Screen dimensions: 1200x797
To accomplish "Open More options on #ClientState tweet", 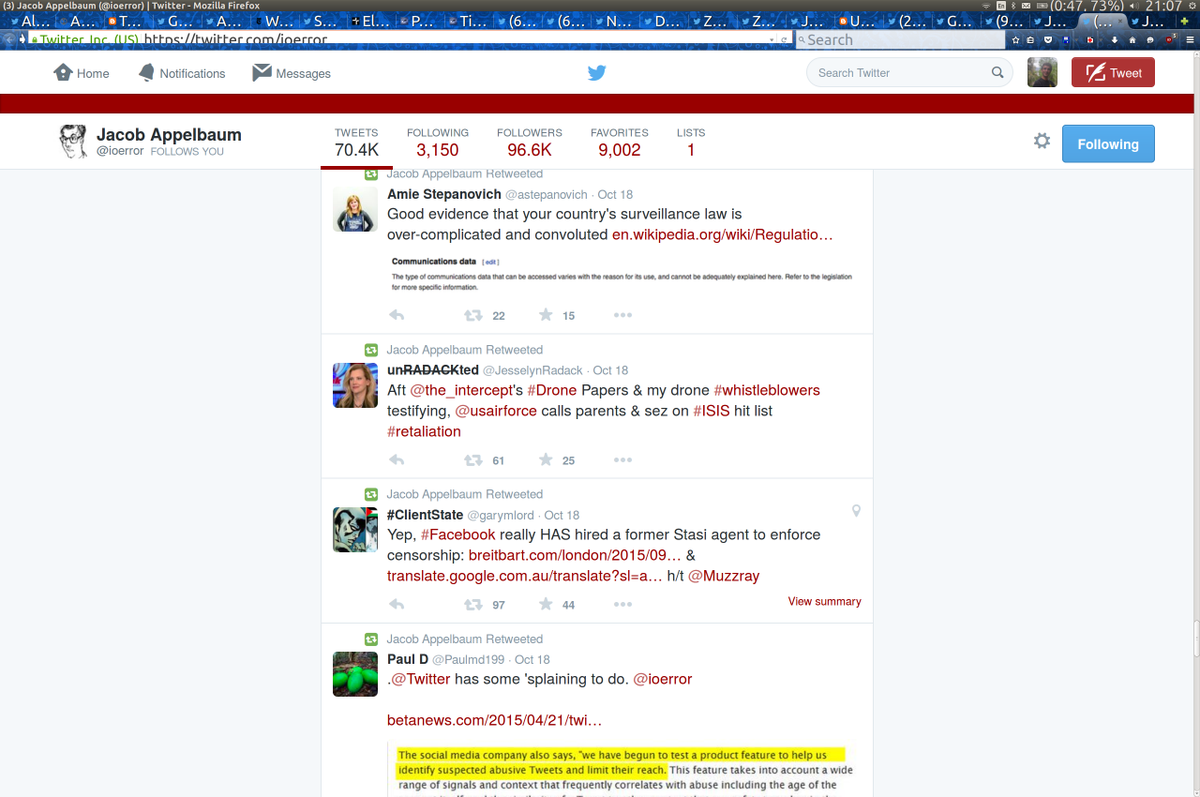I will [623, 604].
